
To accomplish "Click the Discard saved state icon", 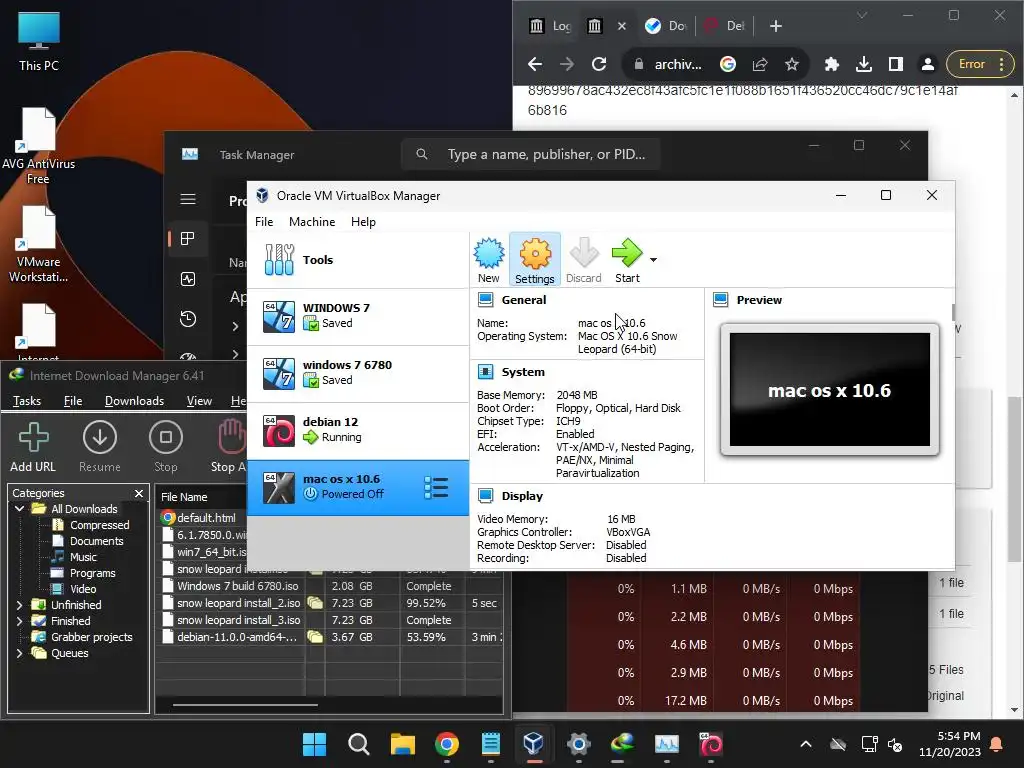I will coord(583,260).
